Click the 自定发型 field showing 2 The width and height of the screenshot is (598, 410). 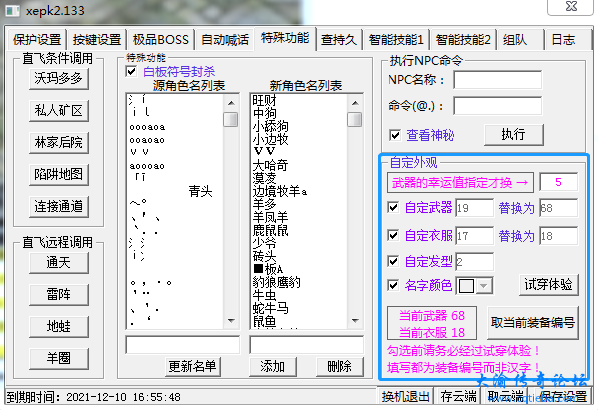pyautogui.click(x=475, y=262)
